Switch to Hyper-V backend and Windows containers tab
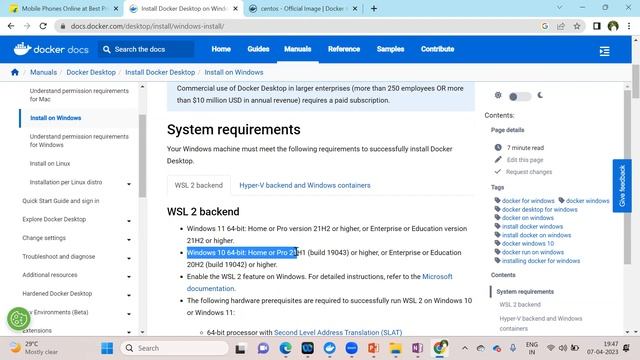640x360 pixels. pyautogui.click(x=305, y=185)
